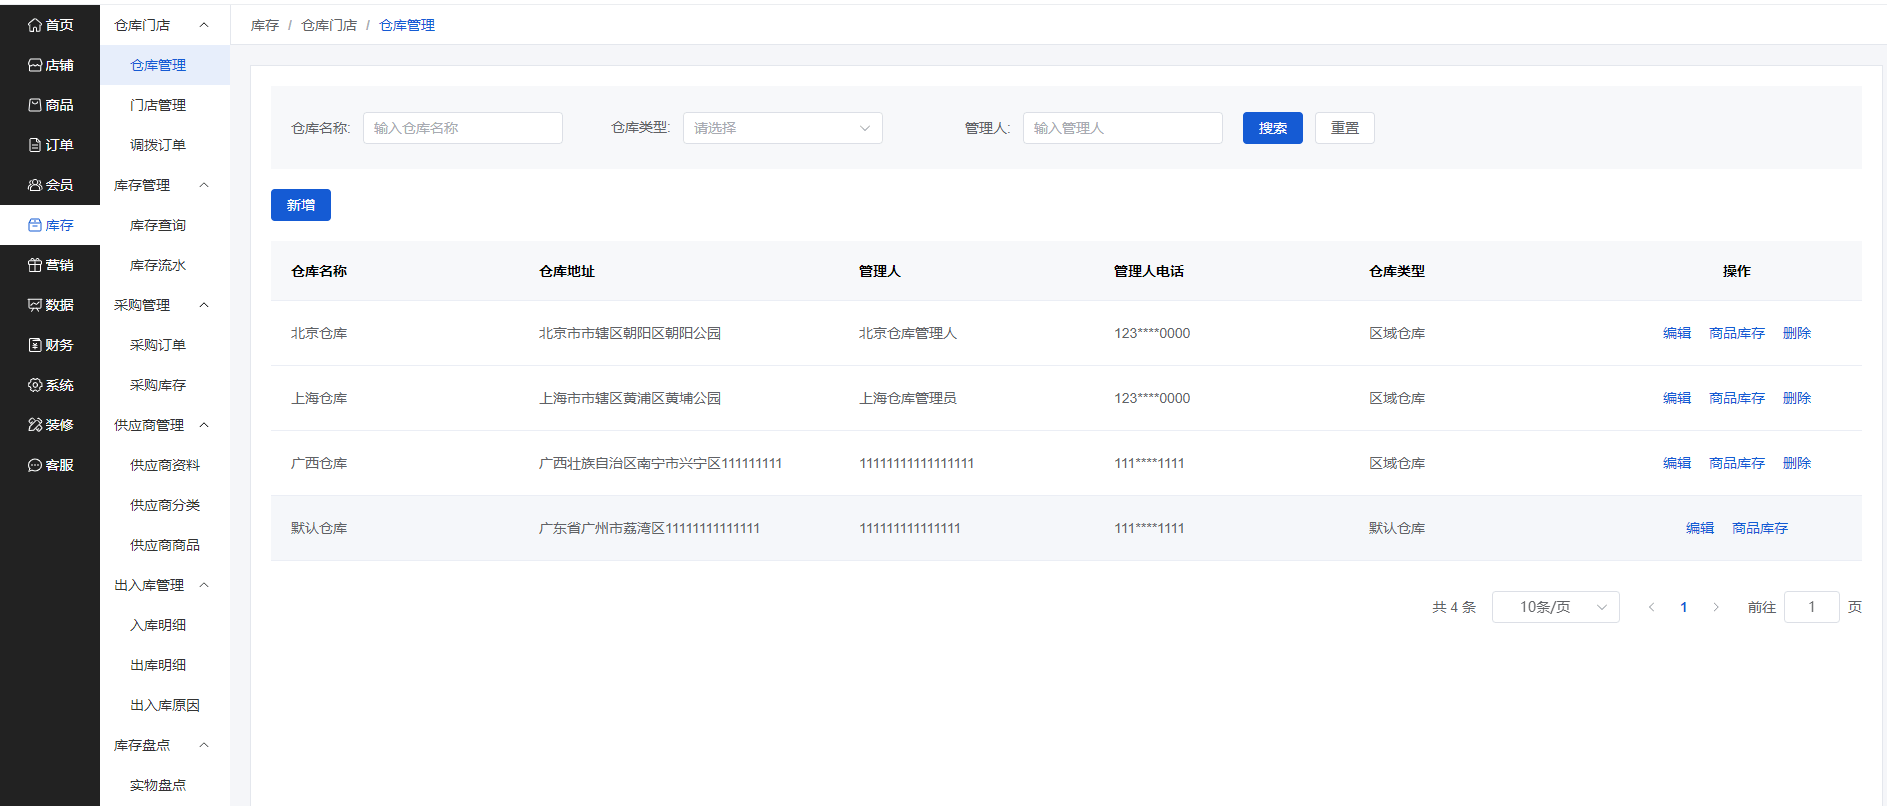Go to next page arrow
Viewport: 1887px width, 806px height.
(x=1716, y=607)
